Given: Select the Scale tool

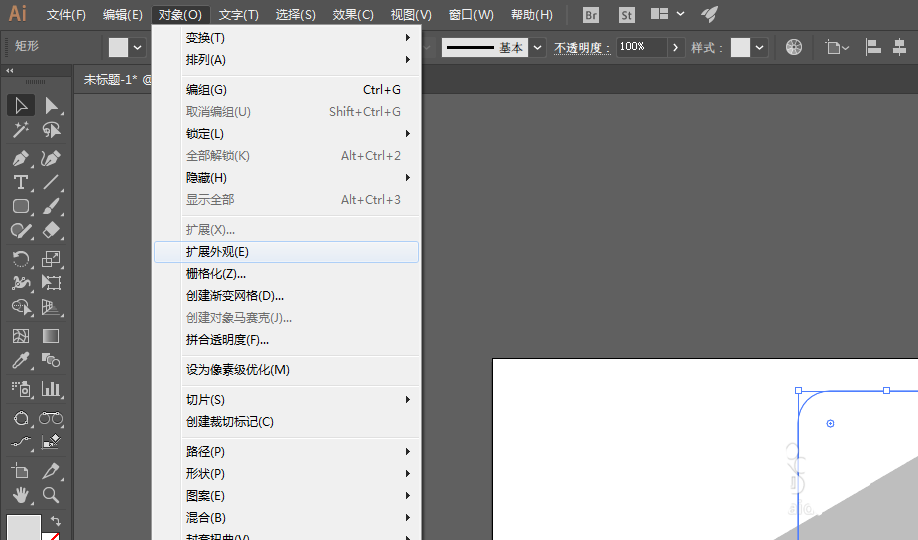Looking at the screenshot, I should (x=51, y=259).
